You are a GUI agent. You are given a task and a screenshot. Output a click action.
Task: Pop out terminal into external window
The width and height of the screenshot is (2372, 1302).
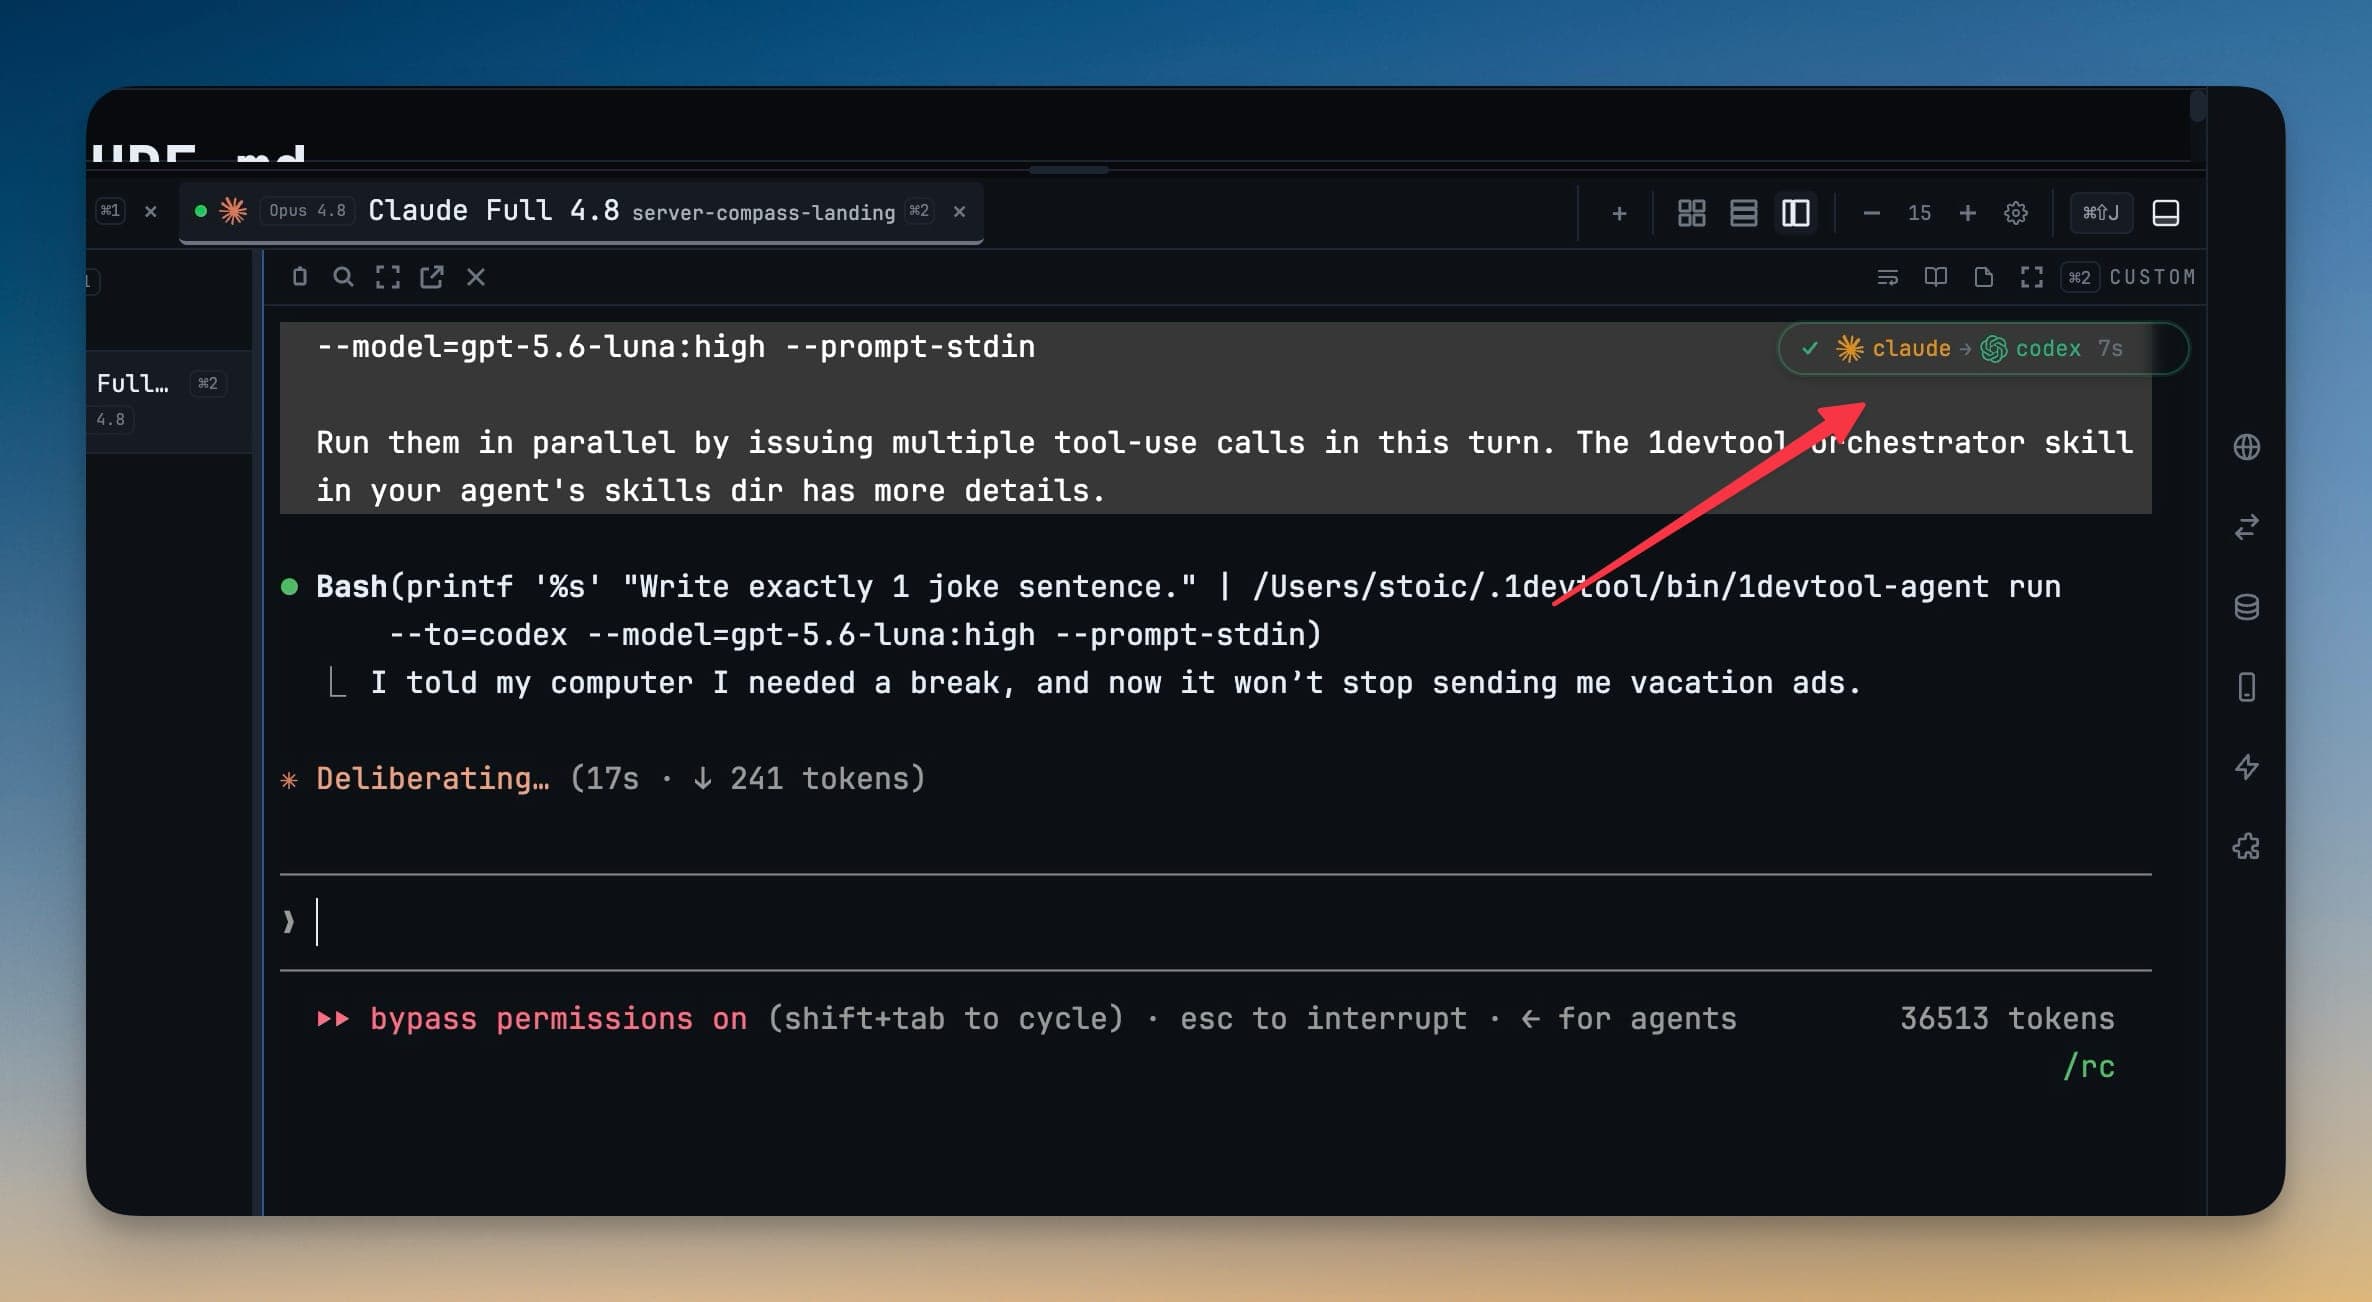pyautogui.click(x=431, y=277)
